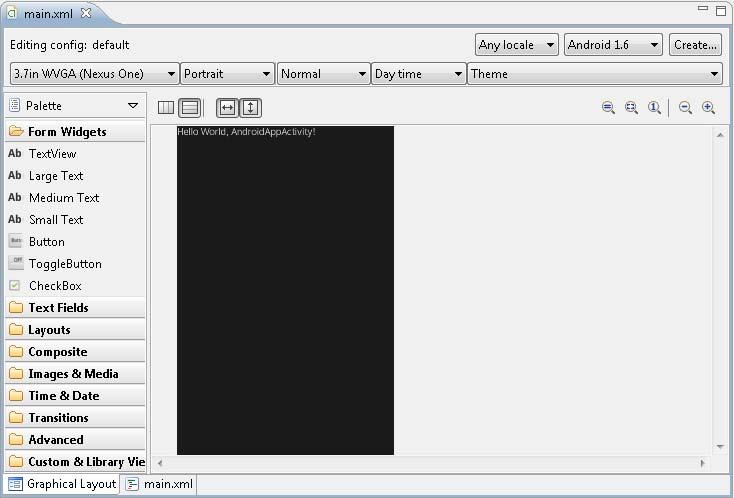Select the Hello World TextView on canvas
Viewport: 734px width, 498px height.
coord(246,132)
